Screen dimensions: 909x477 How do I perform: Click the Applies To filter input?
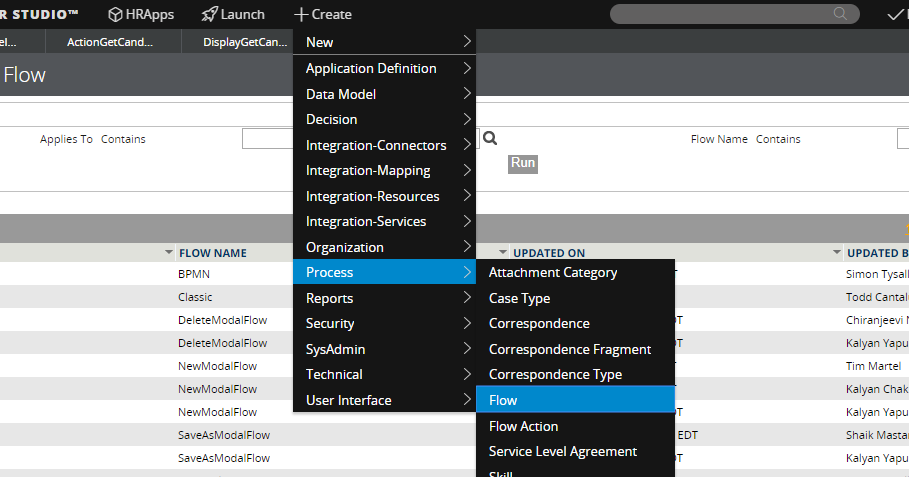[268, 139]
